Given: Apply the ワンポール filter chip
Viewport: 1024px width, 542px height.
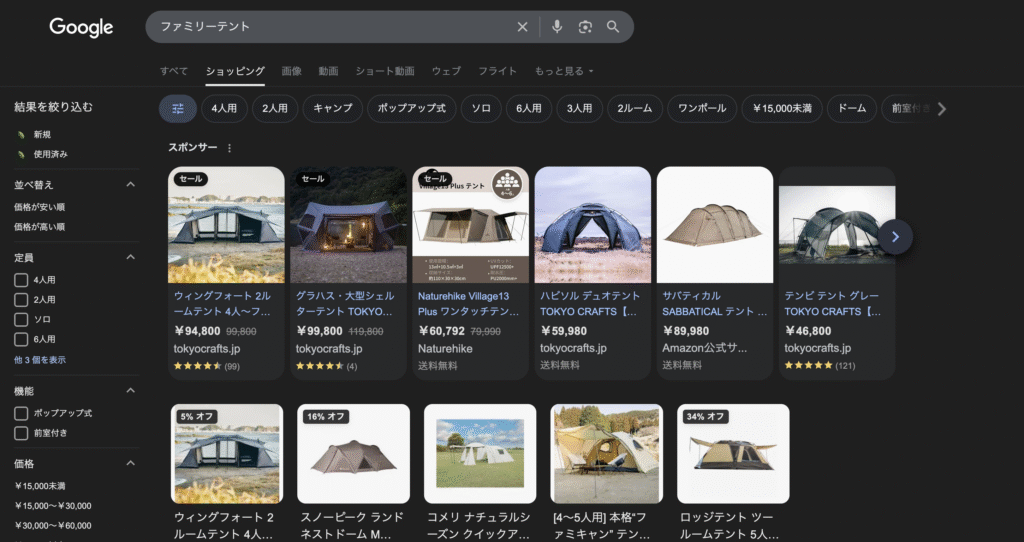Looking at the screenshot, I should coord(702,109).
